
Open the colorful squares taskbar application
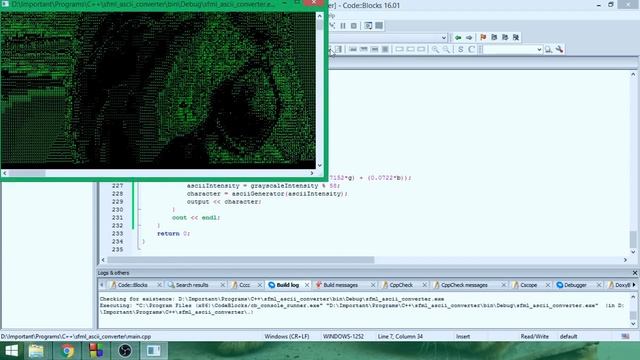[96, 351]
